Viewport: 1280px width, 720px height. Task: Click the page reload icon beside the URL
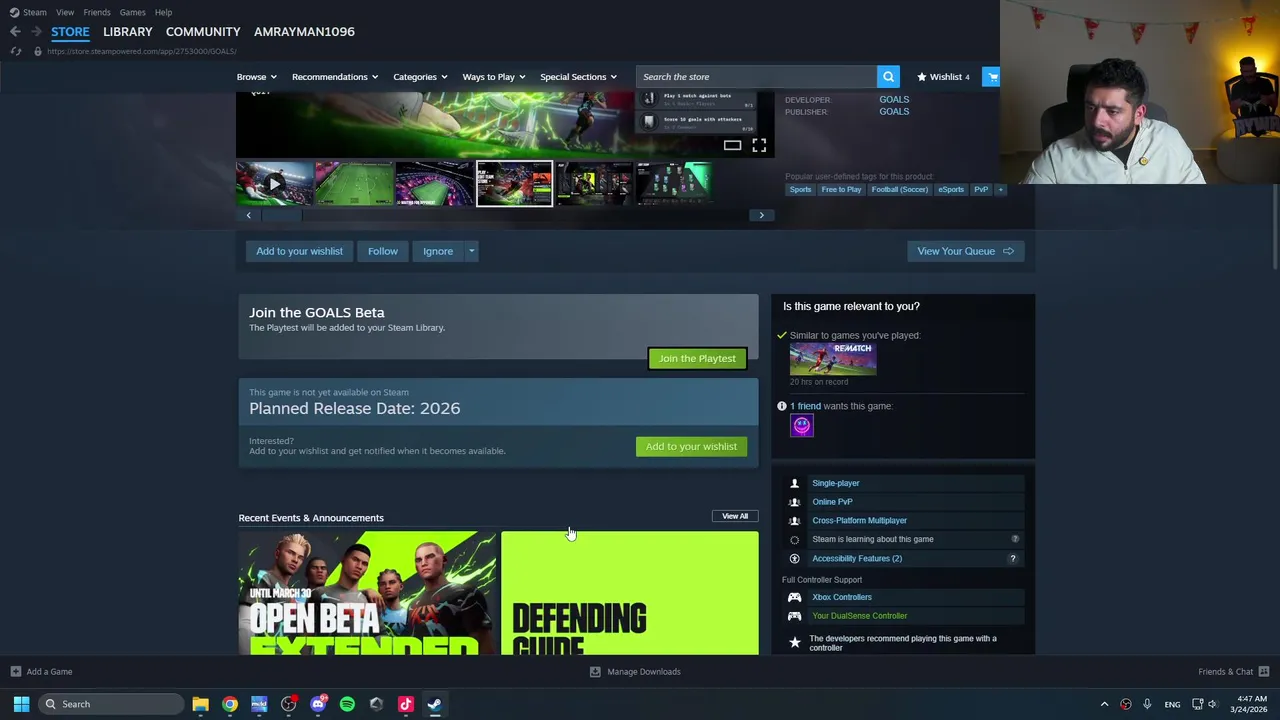16,51
